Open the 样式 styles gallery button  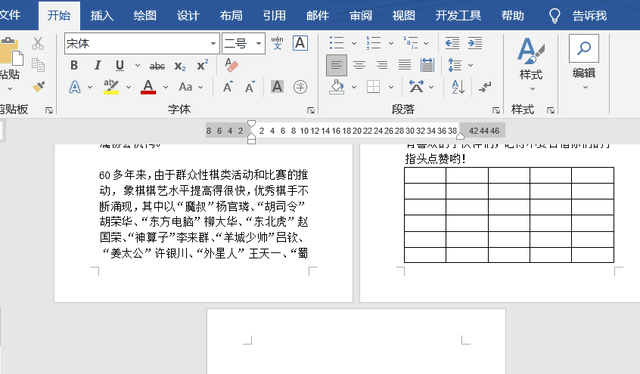[531, 64]
